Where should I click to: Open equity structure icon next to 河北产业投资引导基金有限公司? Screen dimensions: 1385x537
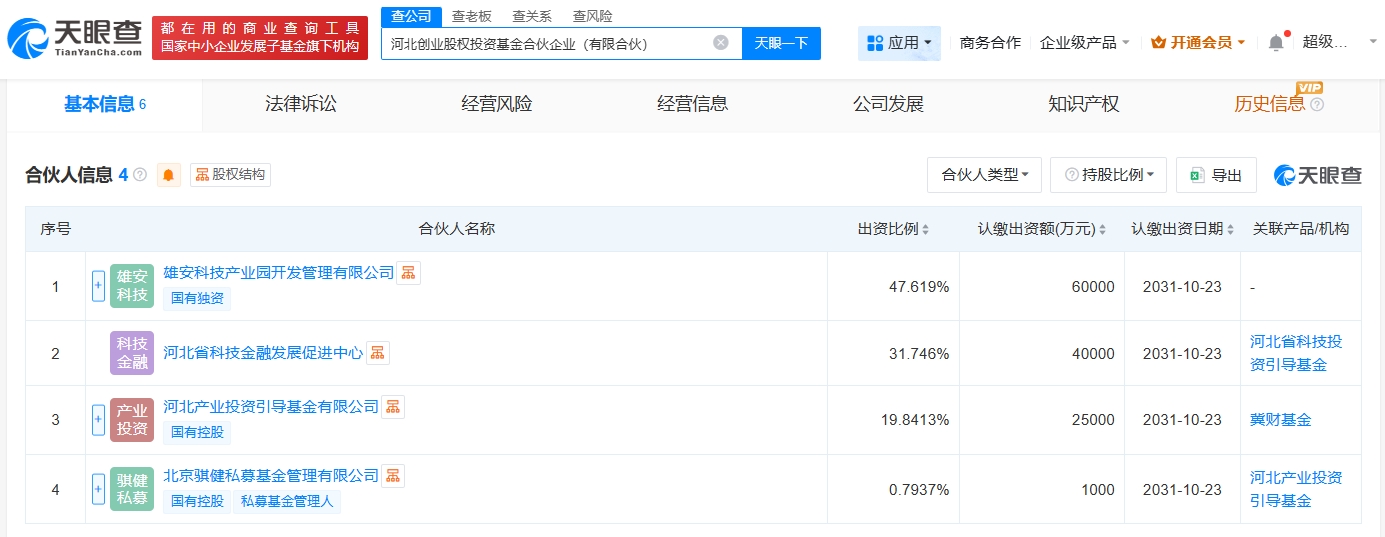[393, 407]
